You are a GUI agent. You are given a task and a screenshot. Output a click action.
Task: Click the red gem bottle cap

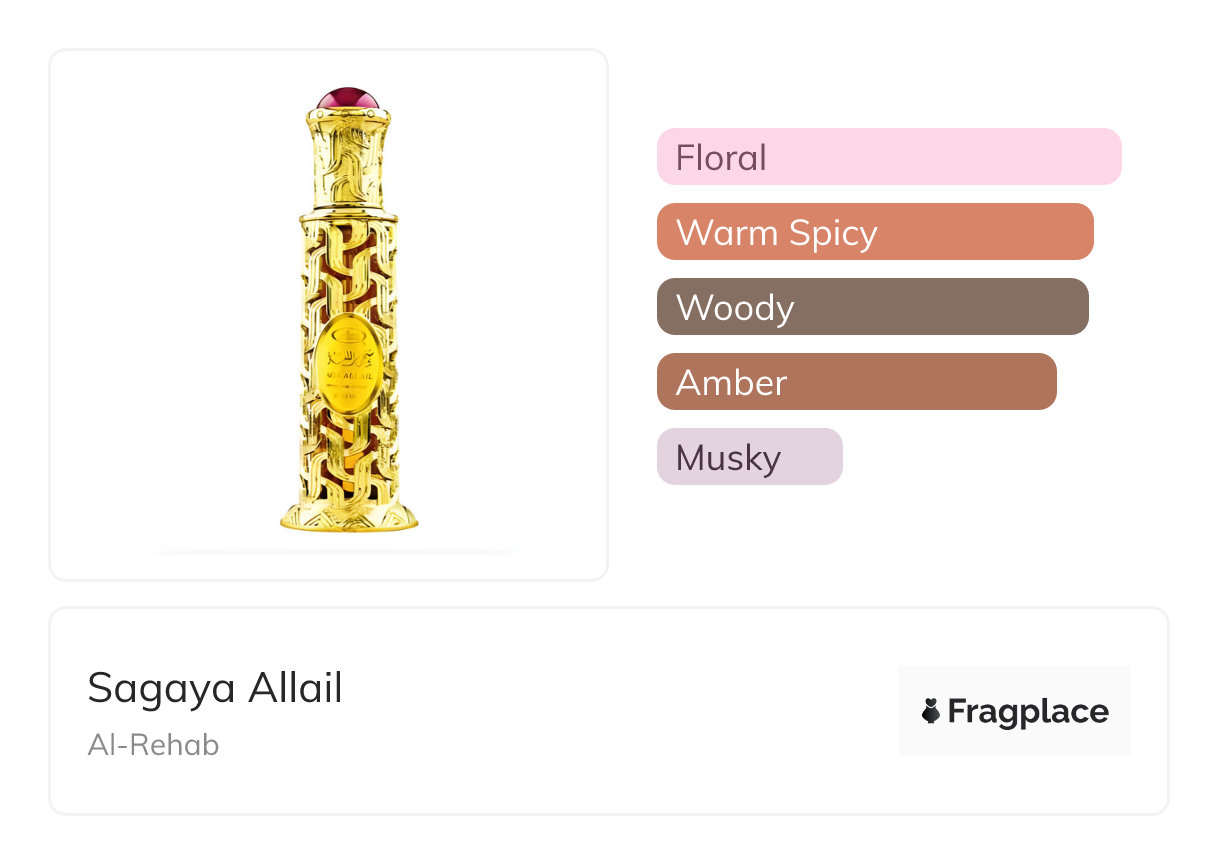point(348,100)
